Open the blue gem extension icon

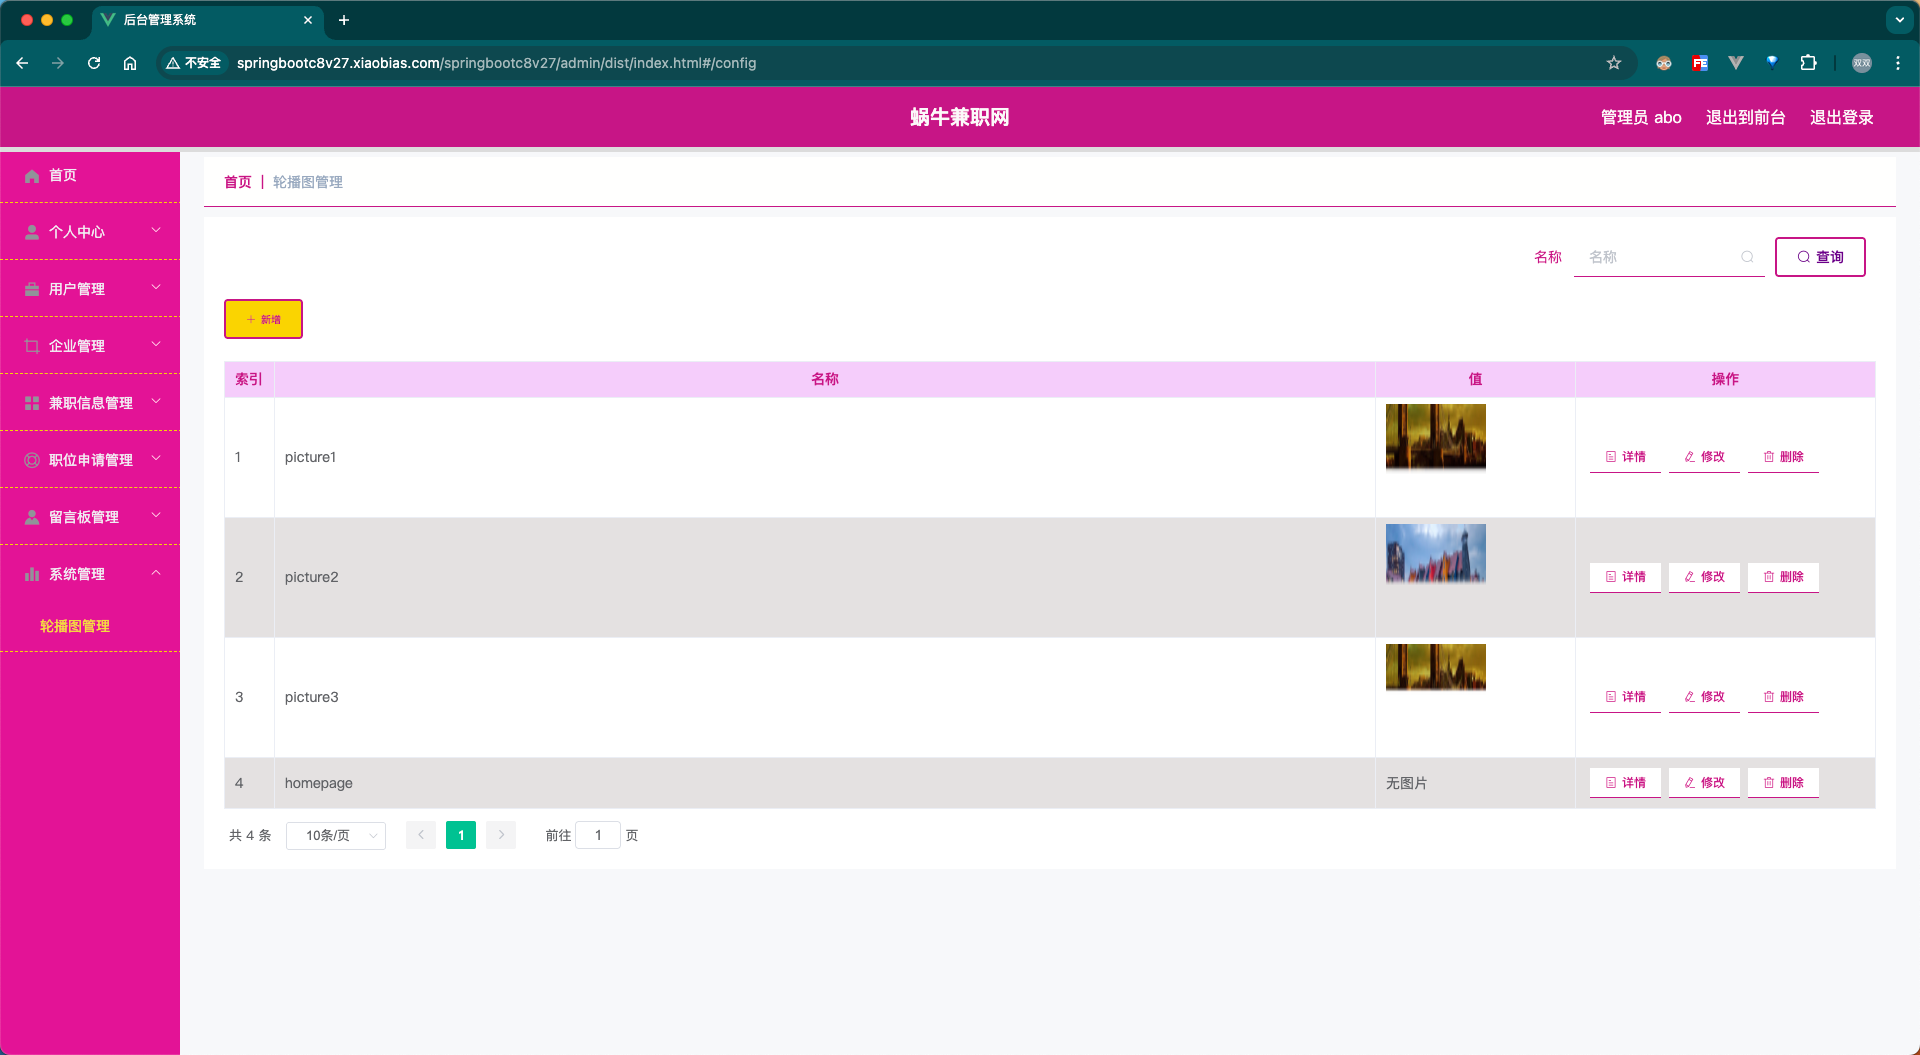(1772, 63)
